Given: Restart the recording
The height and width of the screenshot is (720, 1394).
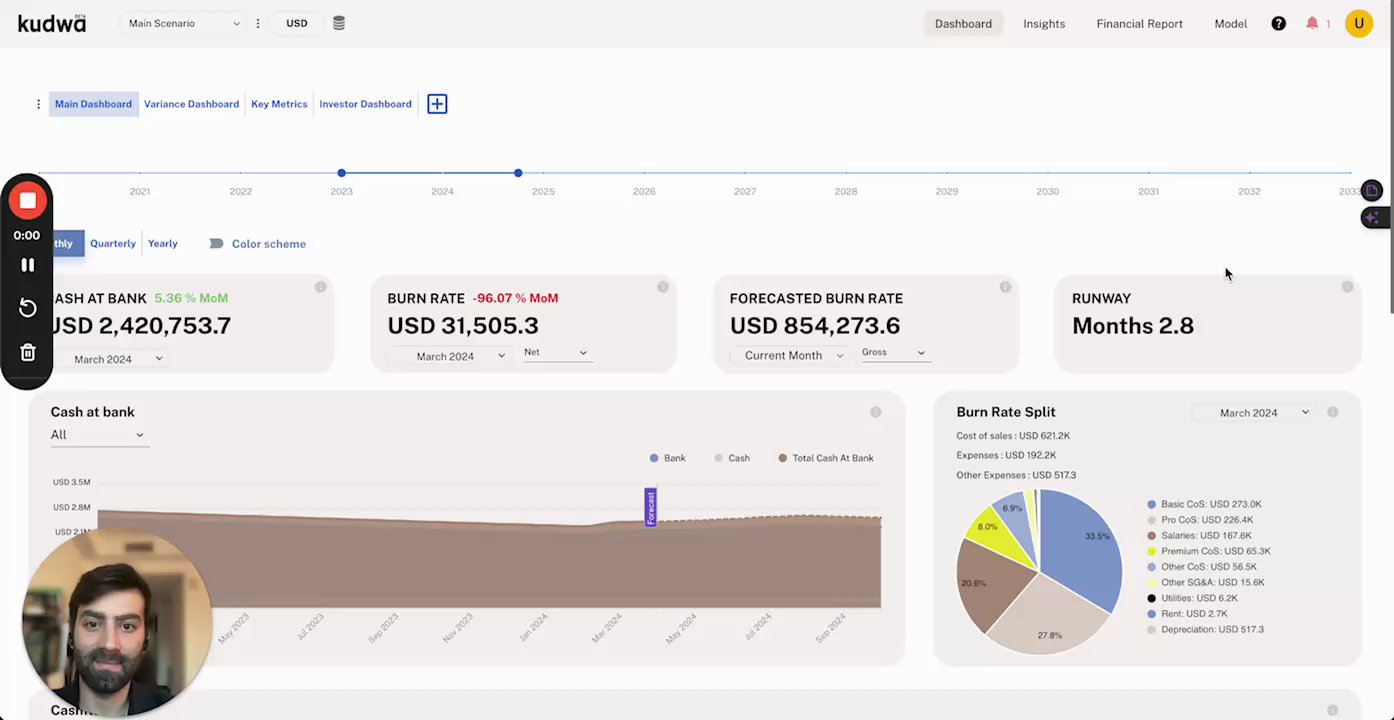Looking at the screenshot, I should tap(28, 308).
